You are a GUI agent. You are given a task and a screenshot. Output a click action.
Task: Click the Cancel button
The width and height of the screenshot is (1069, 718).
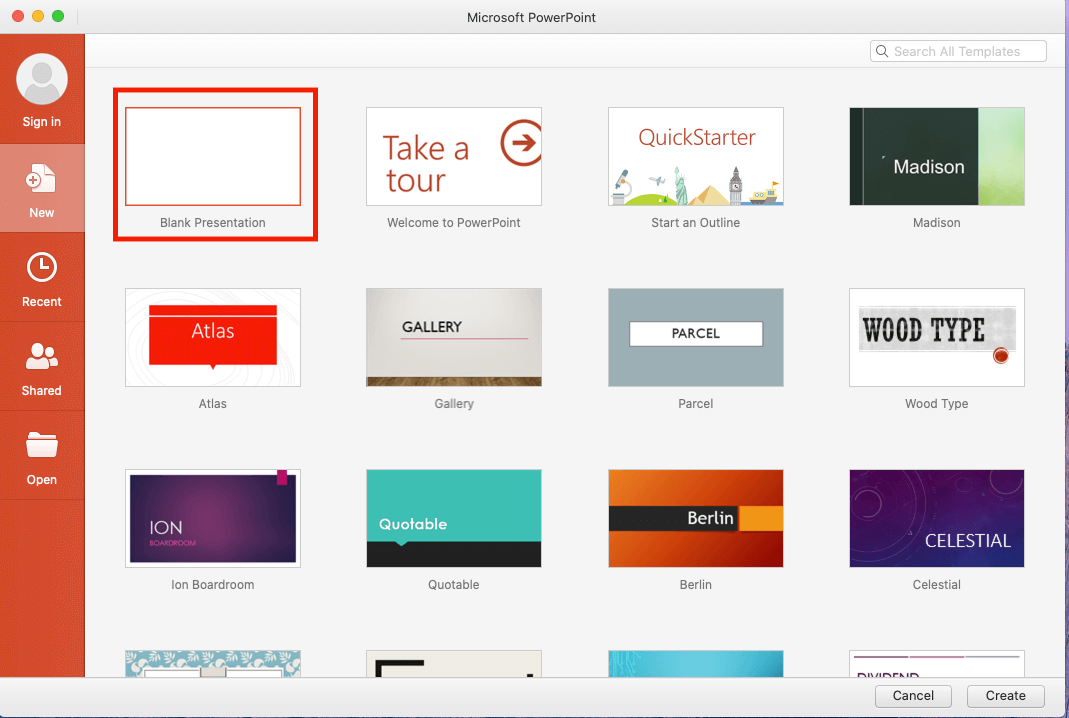pyautogui.click(x=913, y=695)
